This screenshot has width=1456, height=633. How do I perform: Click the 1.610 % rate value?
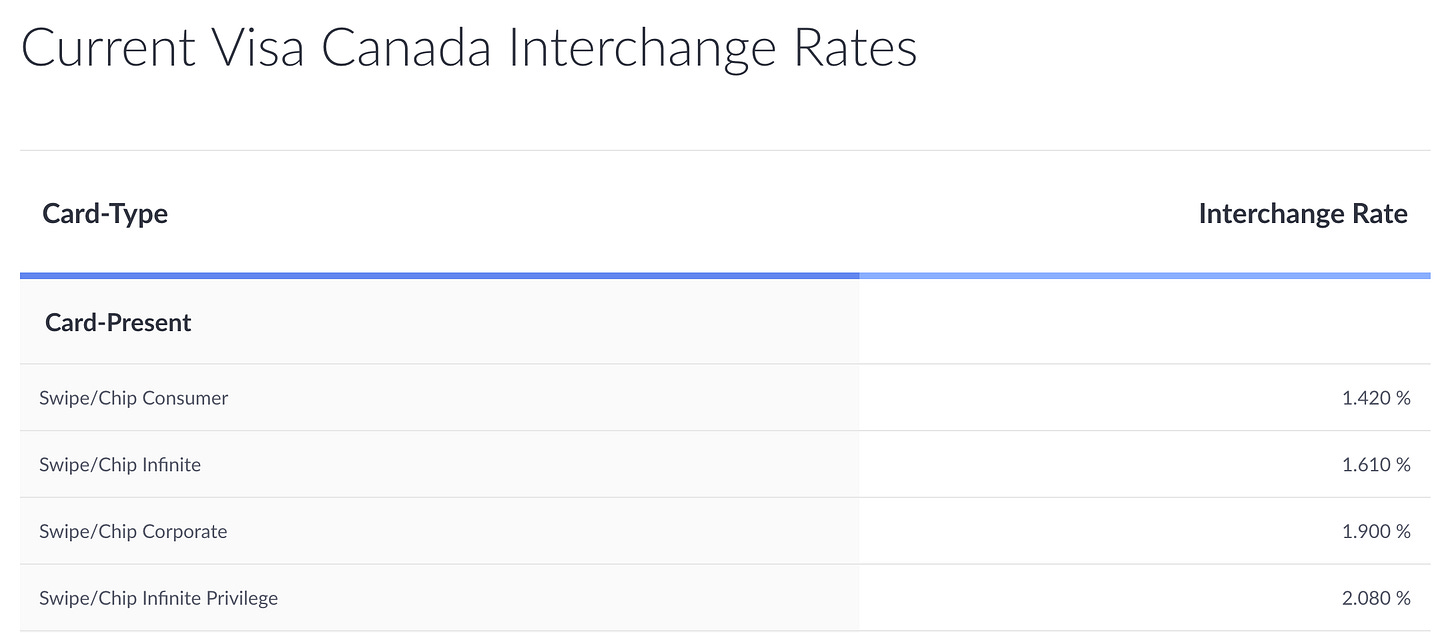(x=1376, y=465)
